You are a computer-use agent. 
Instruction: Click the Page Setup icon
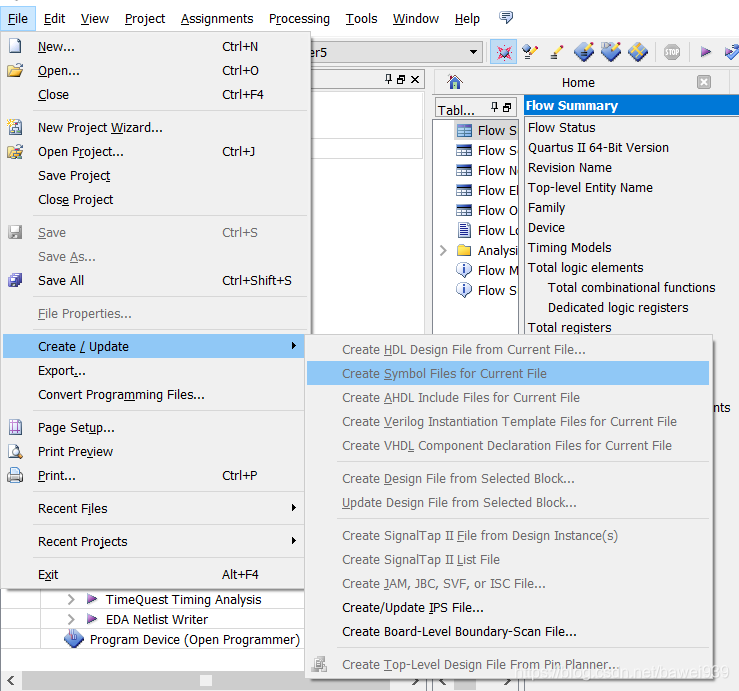pyautogui.click(x=15, y=427)
